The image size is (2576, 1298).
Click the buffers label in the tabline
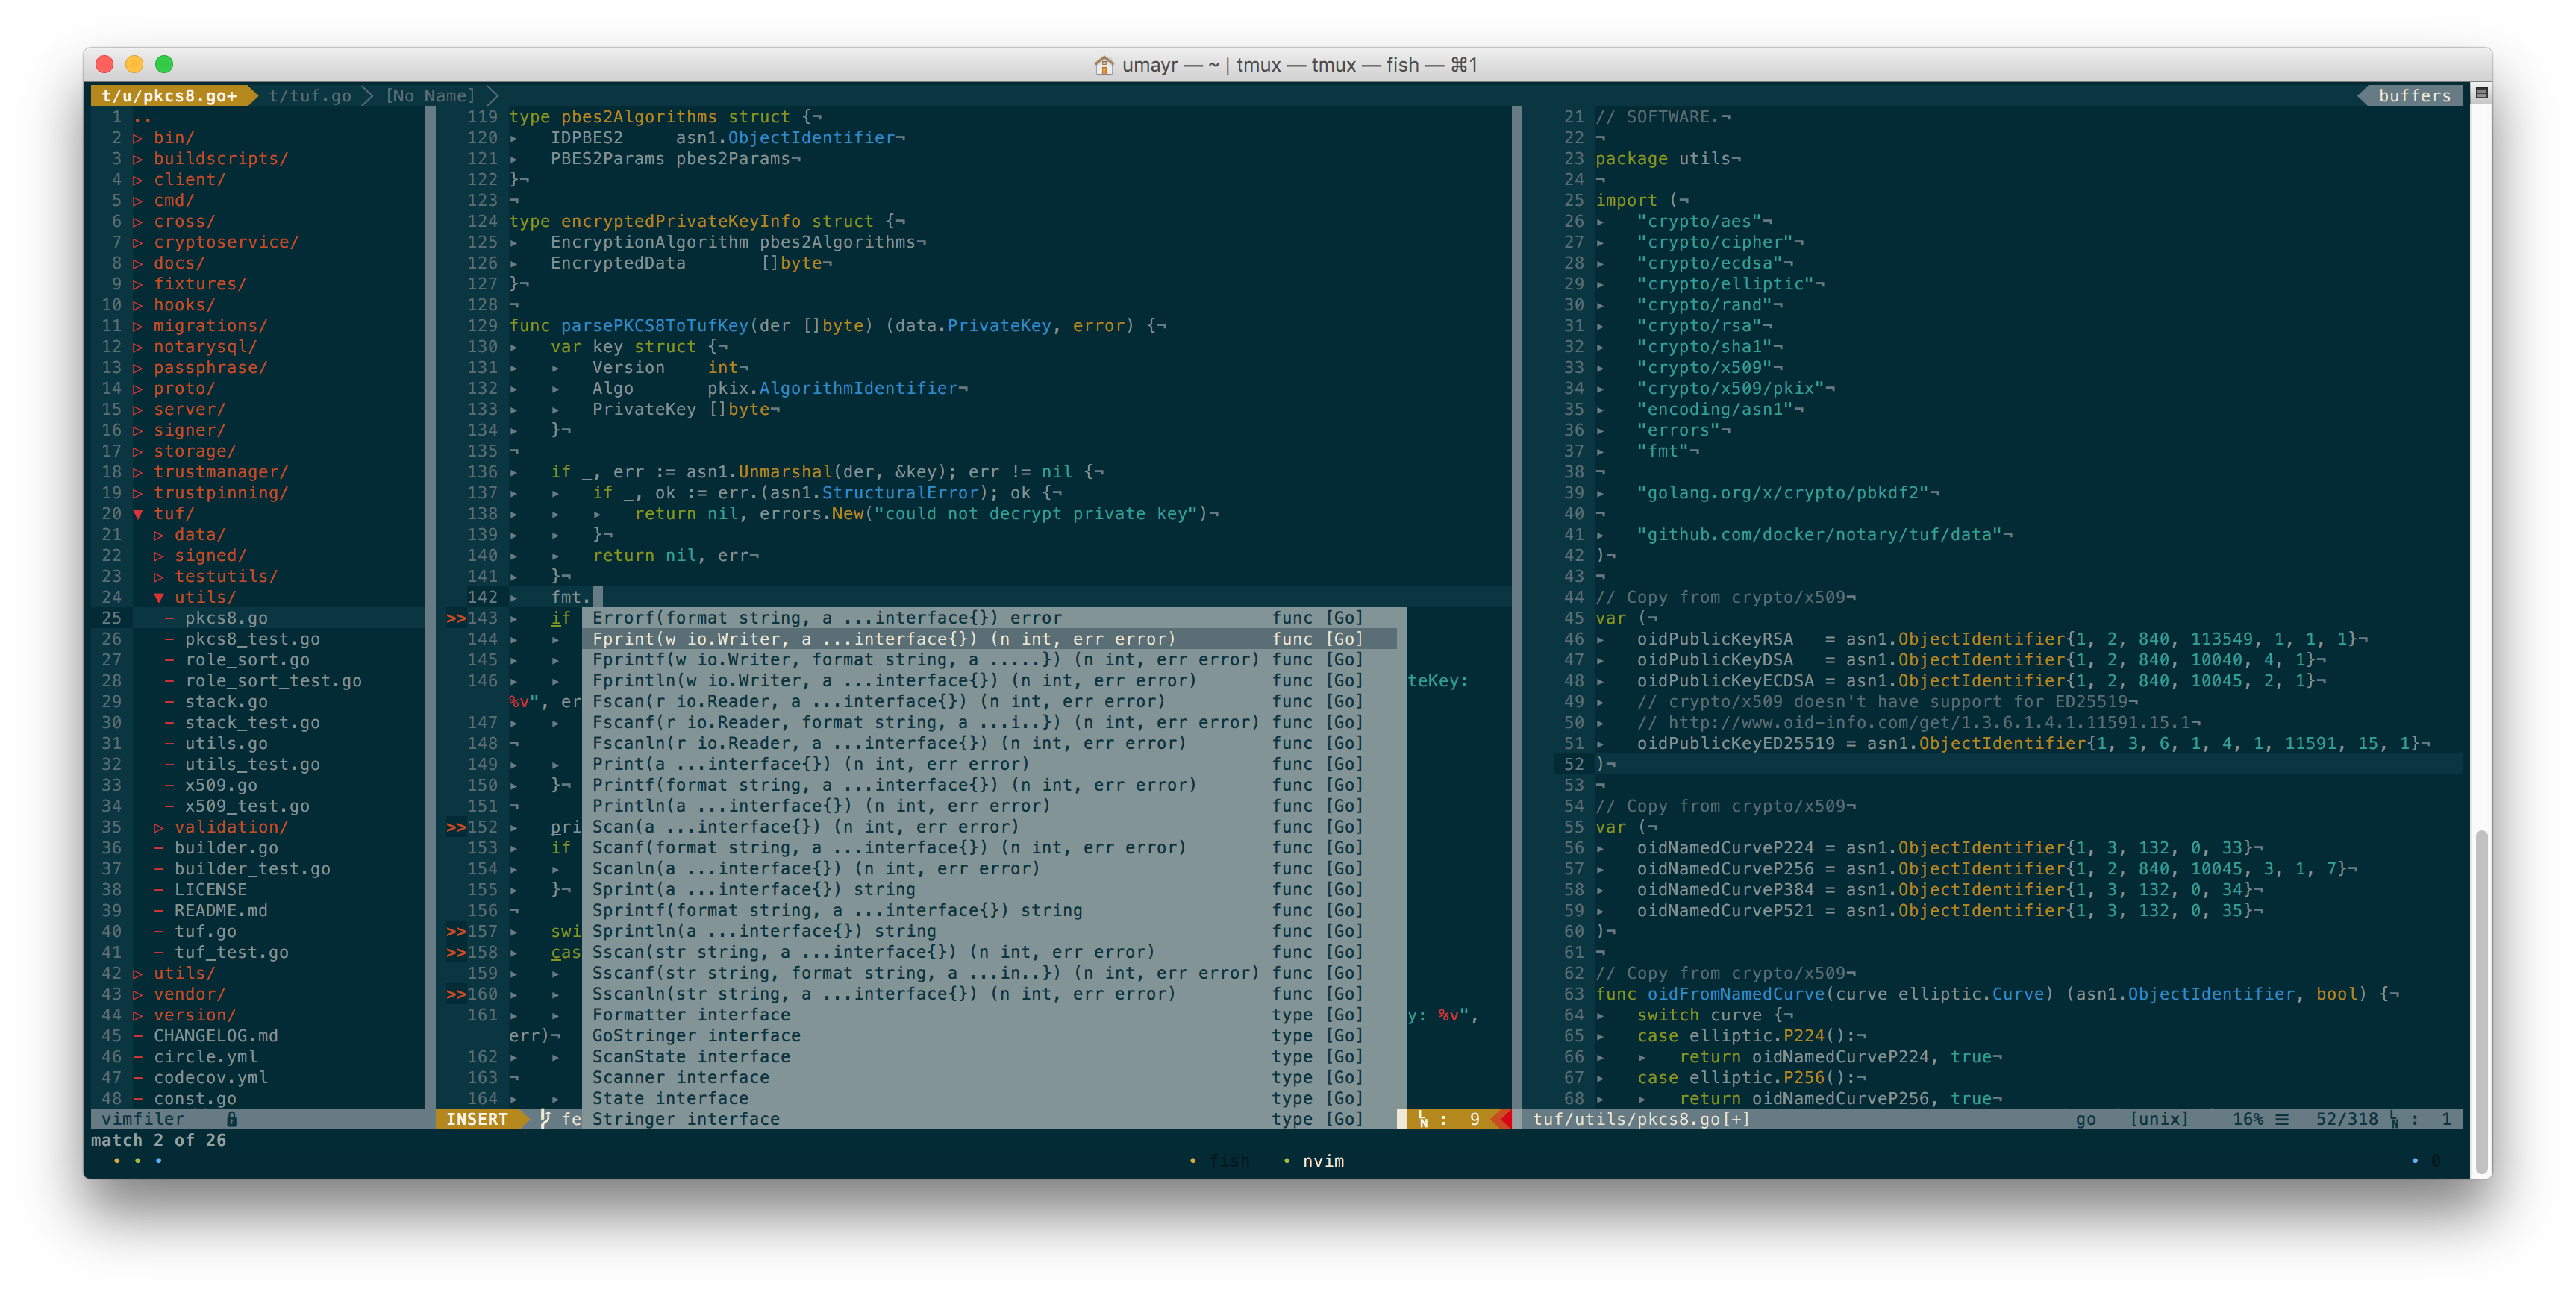2414,96
